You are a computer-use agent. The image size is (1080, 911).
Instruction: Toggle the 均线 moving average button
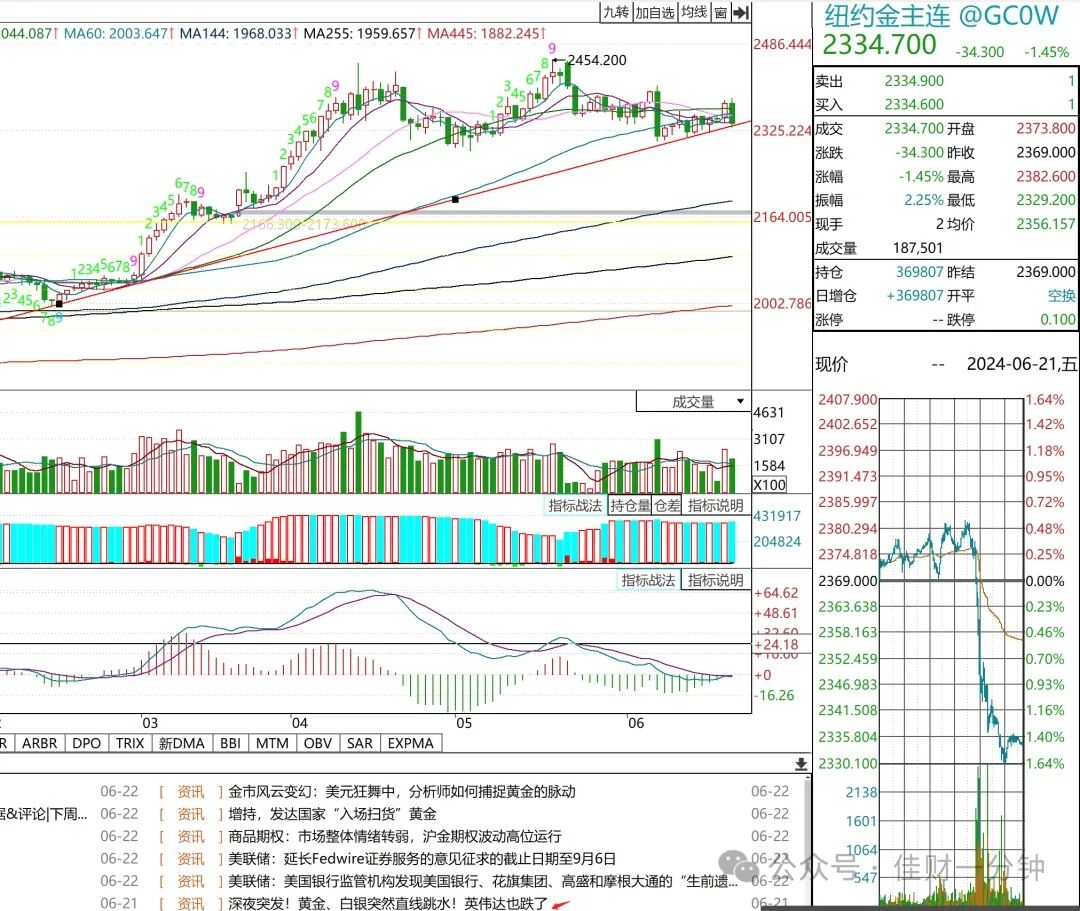[x=694, y=12]
